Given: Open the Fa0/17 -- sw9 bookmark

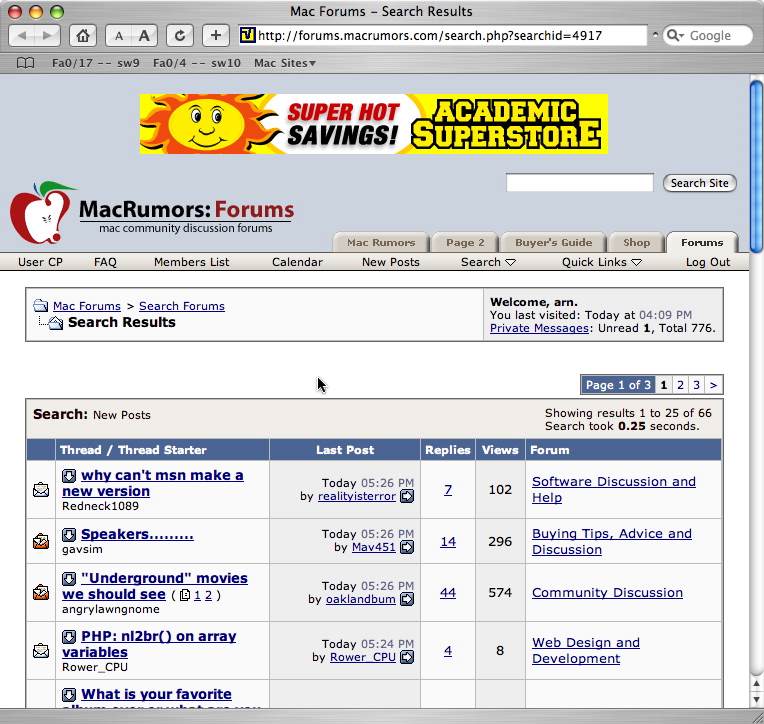Looking at the screenshot, I should pyautogui.click(x=96, y=63).
